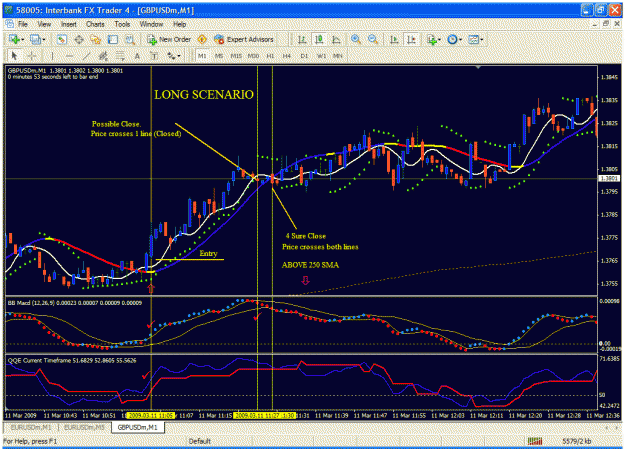This screenshot has width=625, height=449.
Task: Toggle the M15 timeframe button
Action: click(236, 56)
